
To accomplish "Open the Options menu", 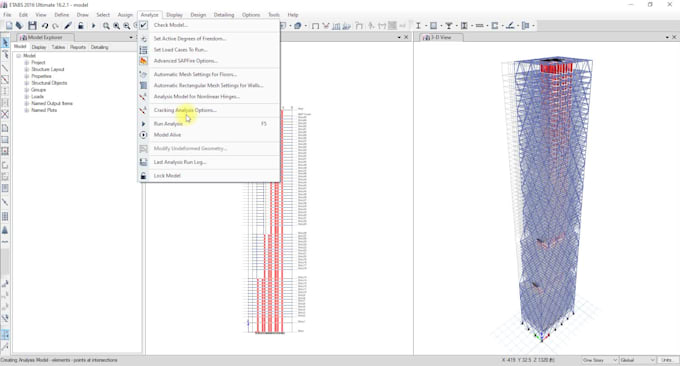I will pyautogui.click(x=251, y=15).
